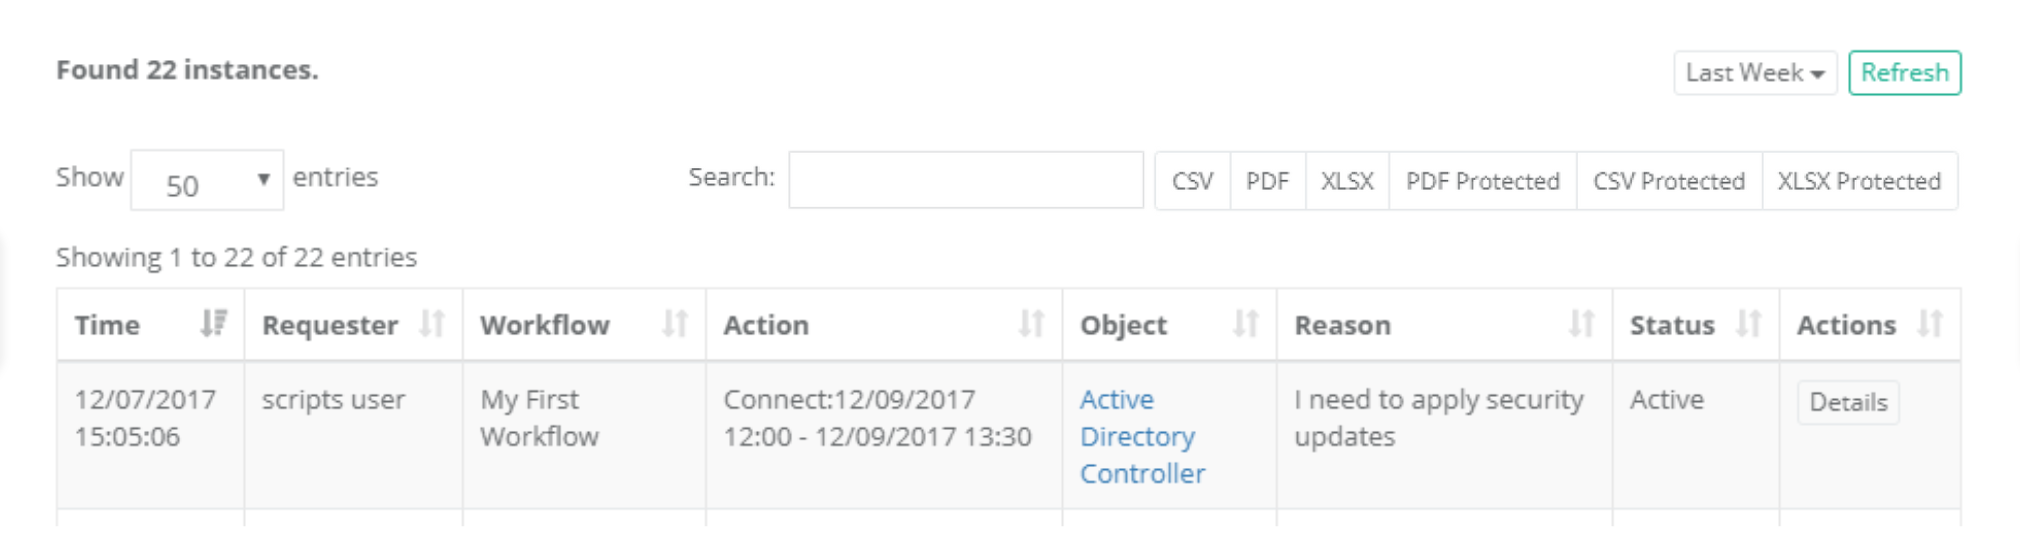Click sort arrows in Status header
This screenshot has width=2020, height=544.
click(x=1748, y=324)
